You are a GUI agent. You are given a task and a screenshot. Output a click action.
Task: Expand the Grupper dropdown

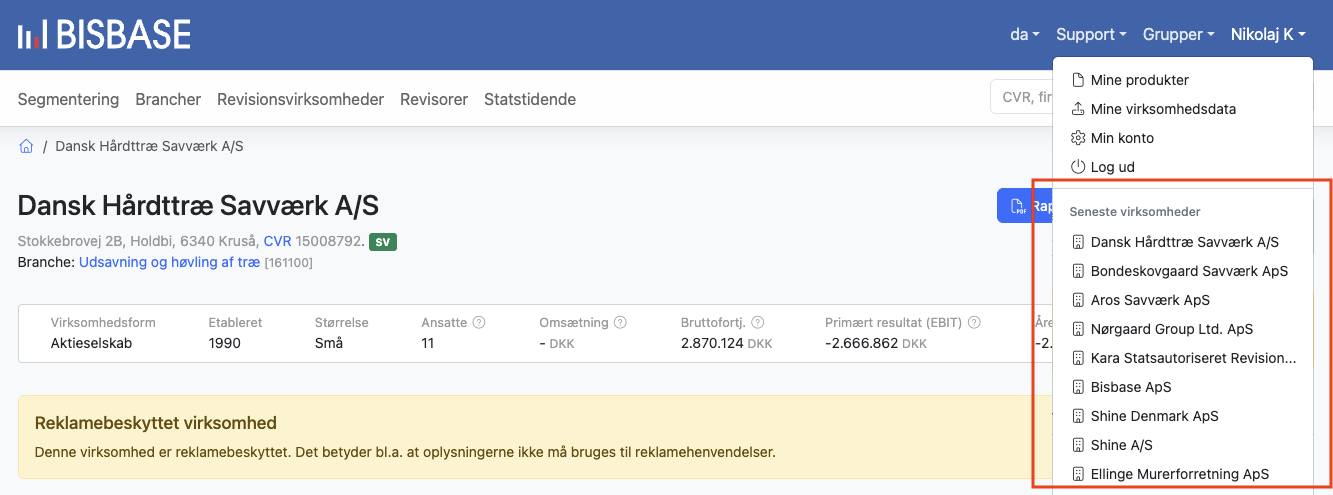[x=1178, y=35]
